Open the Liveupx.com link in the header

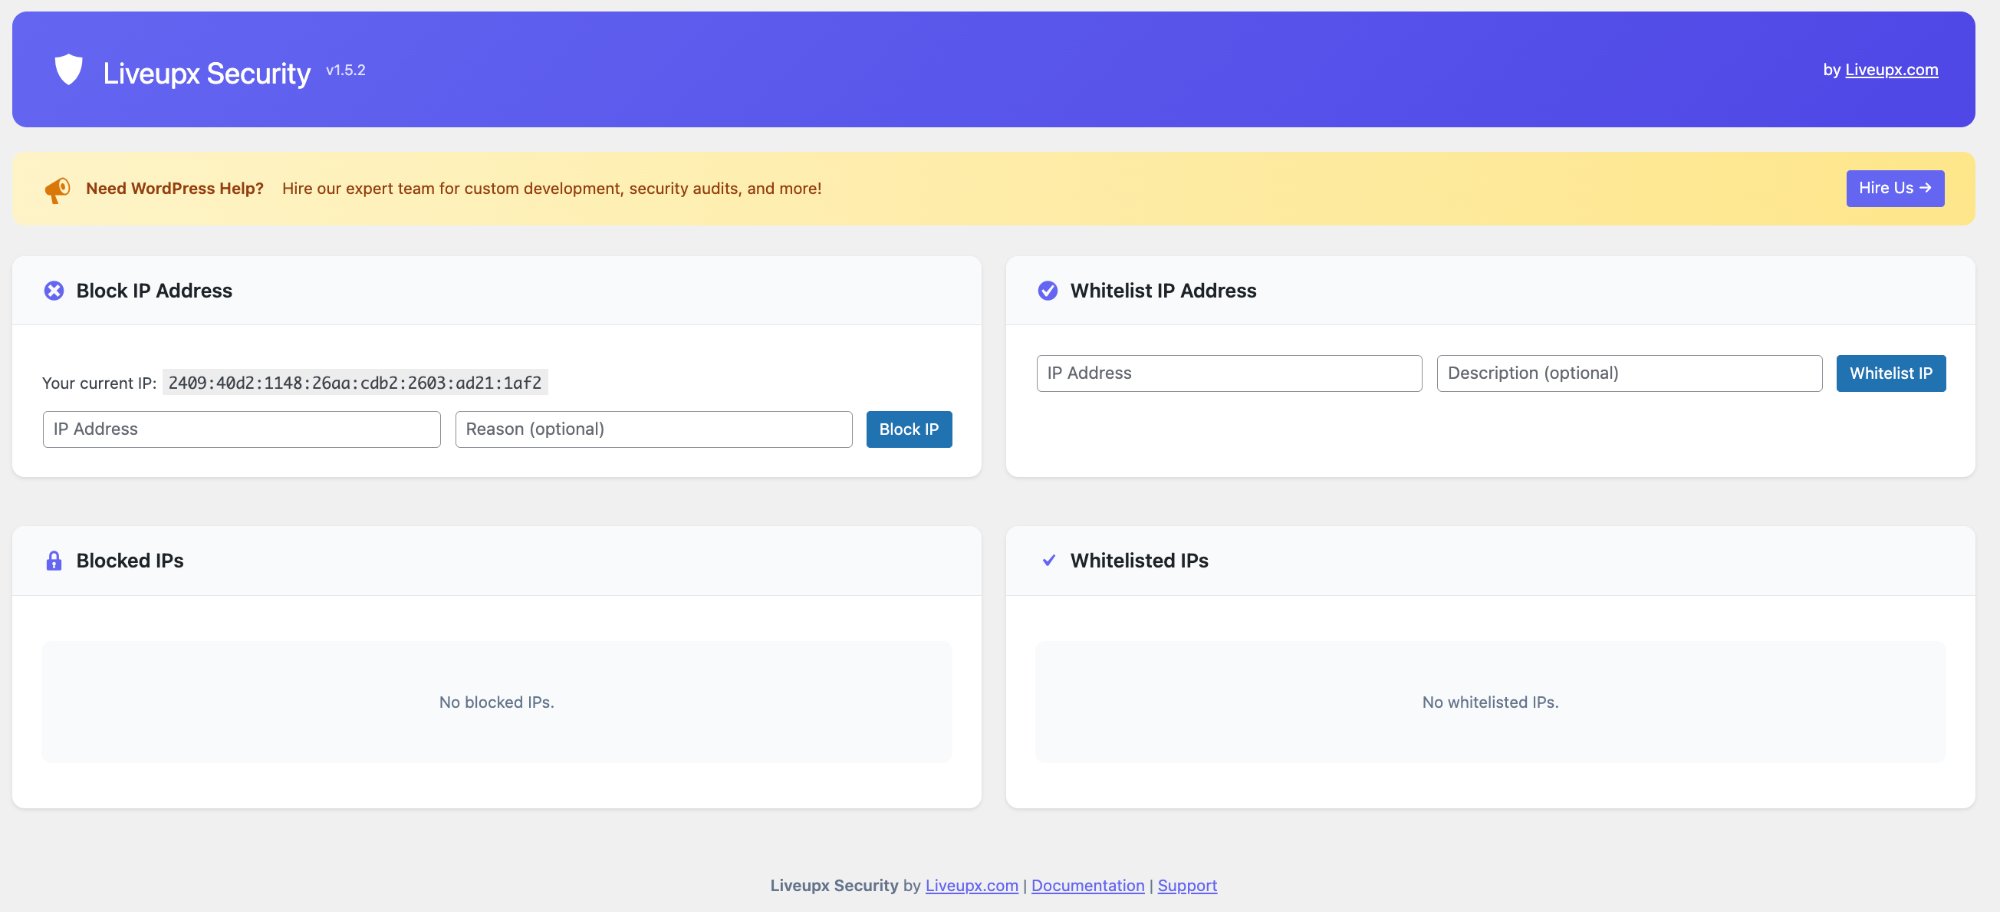(x=1892, y=69)
